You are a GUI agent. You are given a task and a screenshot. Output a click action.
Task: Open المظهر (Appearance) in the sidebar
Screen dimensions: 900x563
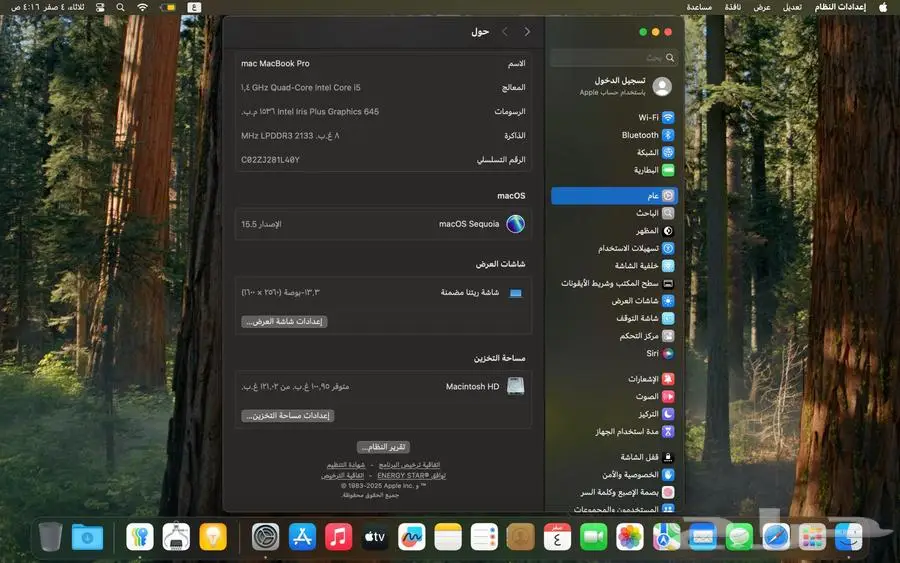[x=614, y=231]
